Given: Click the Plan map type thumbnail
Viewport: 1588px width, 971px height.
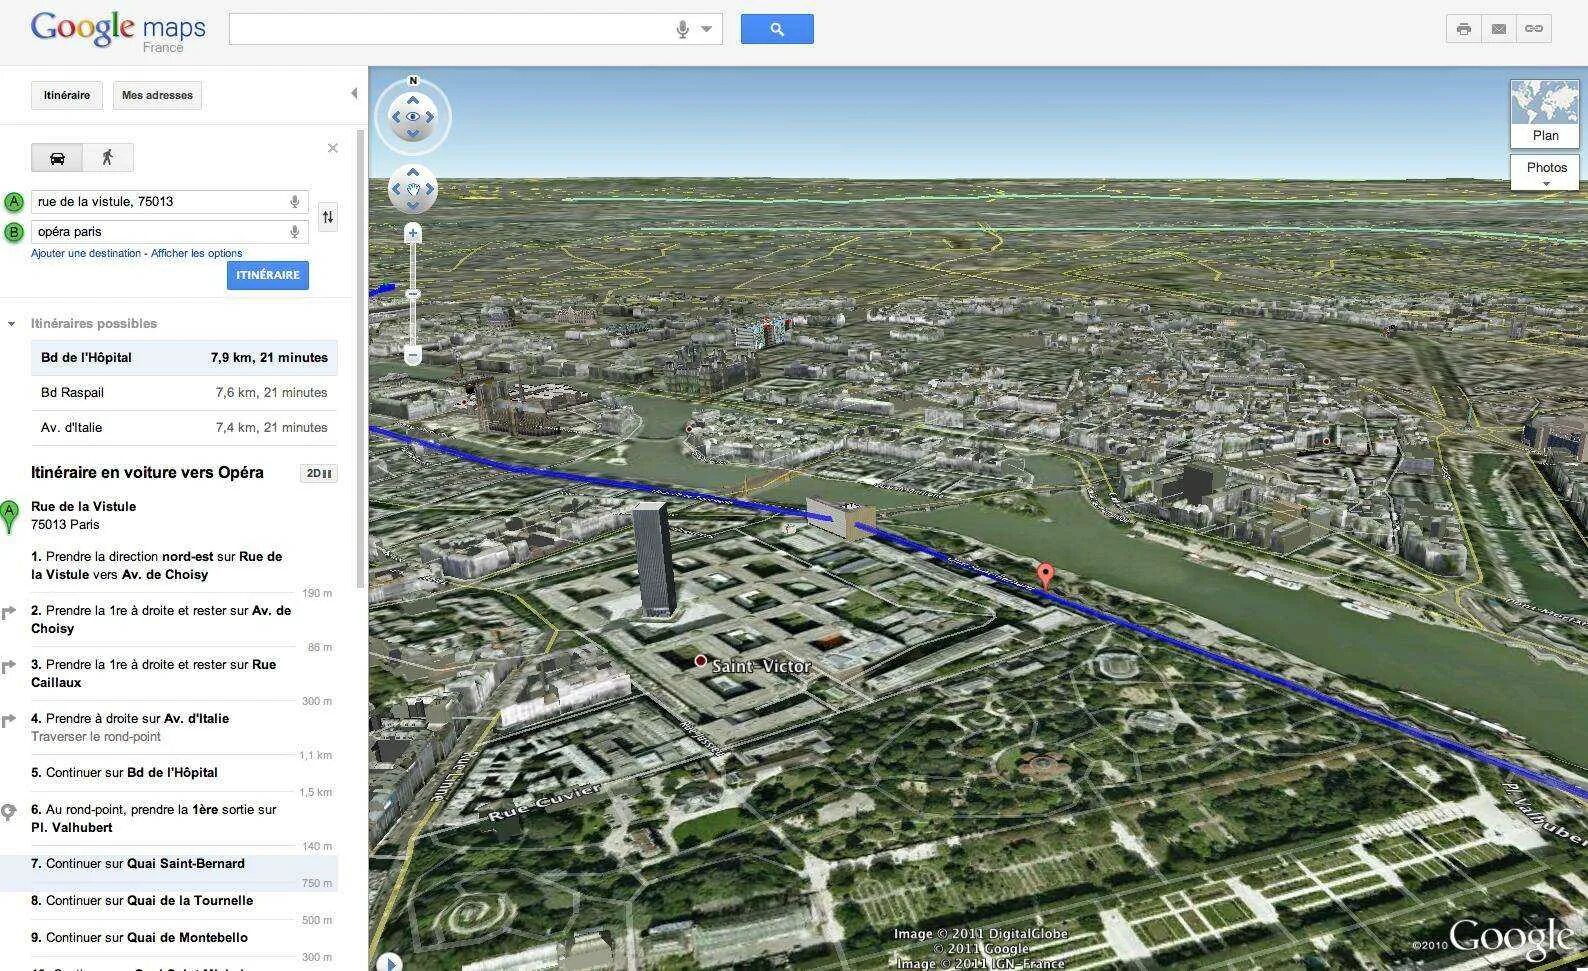Looking at the screenshot, I should [1545, 113].
